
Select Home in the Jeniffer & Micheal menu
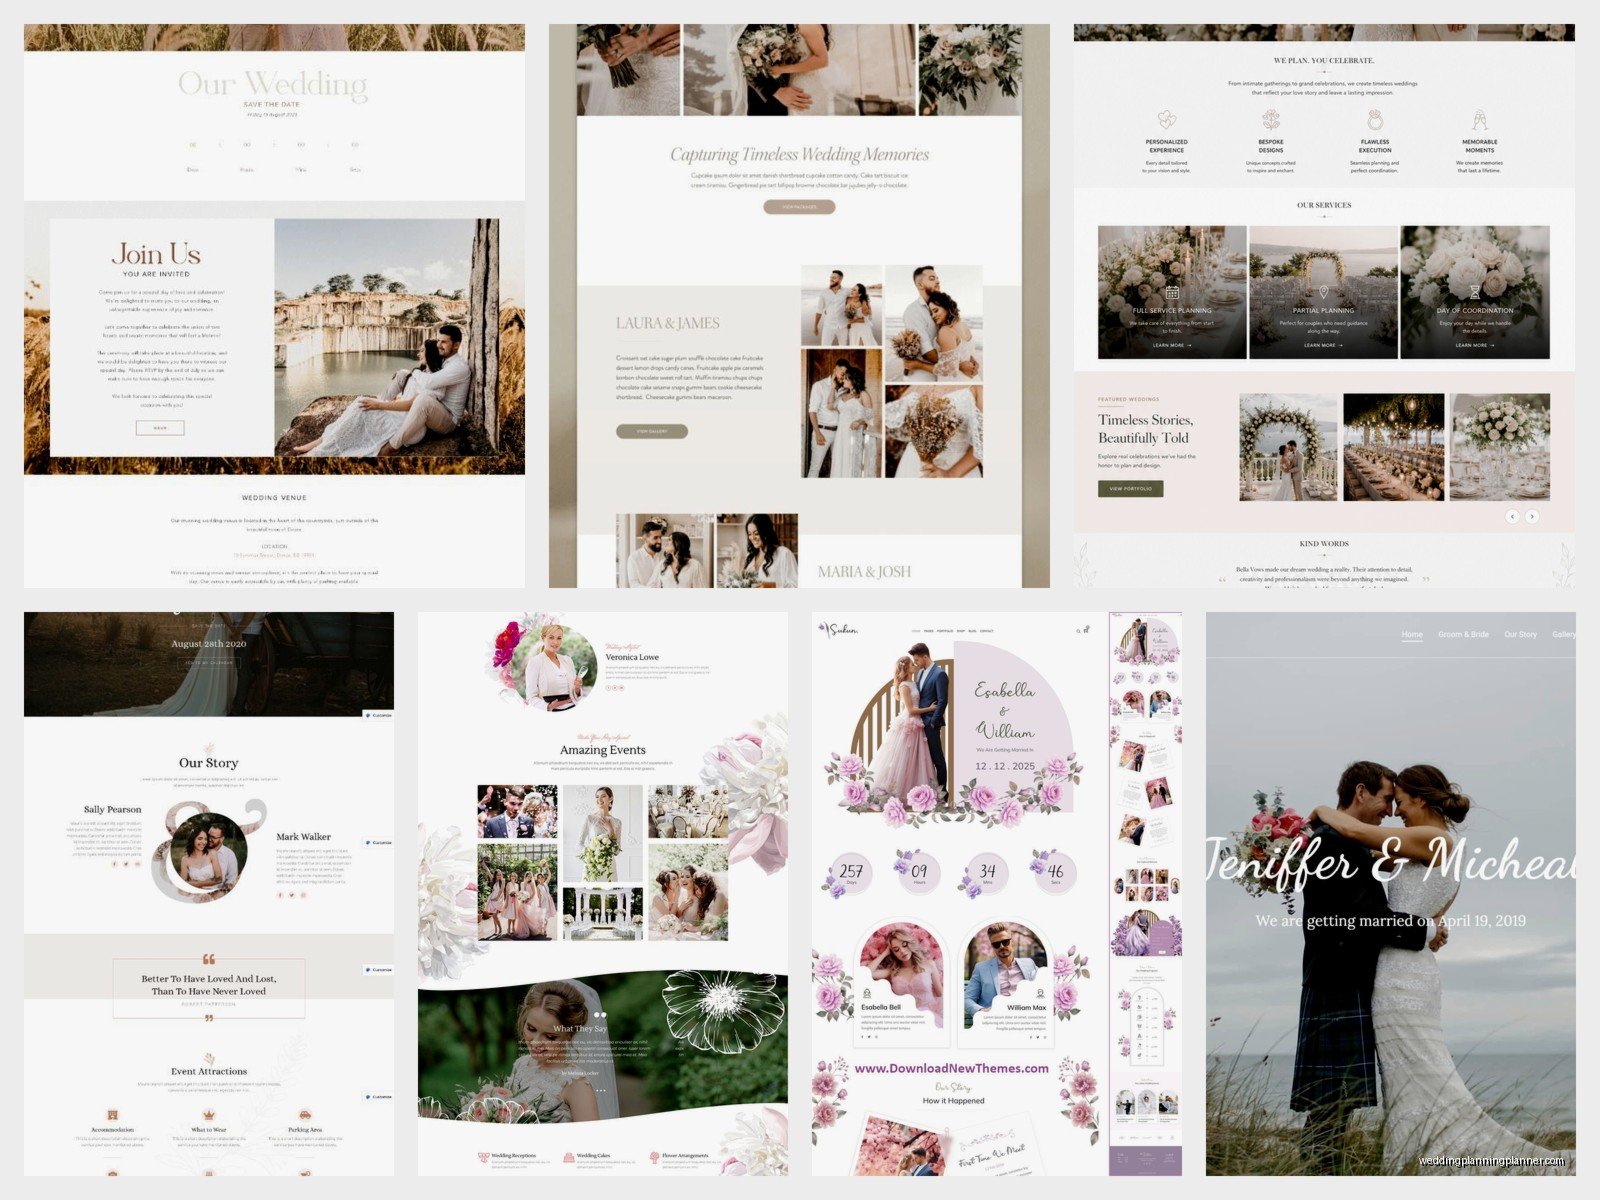pyautogui.click(x=1412, y=635)
